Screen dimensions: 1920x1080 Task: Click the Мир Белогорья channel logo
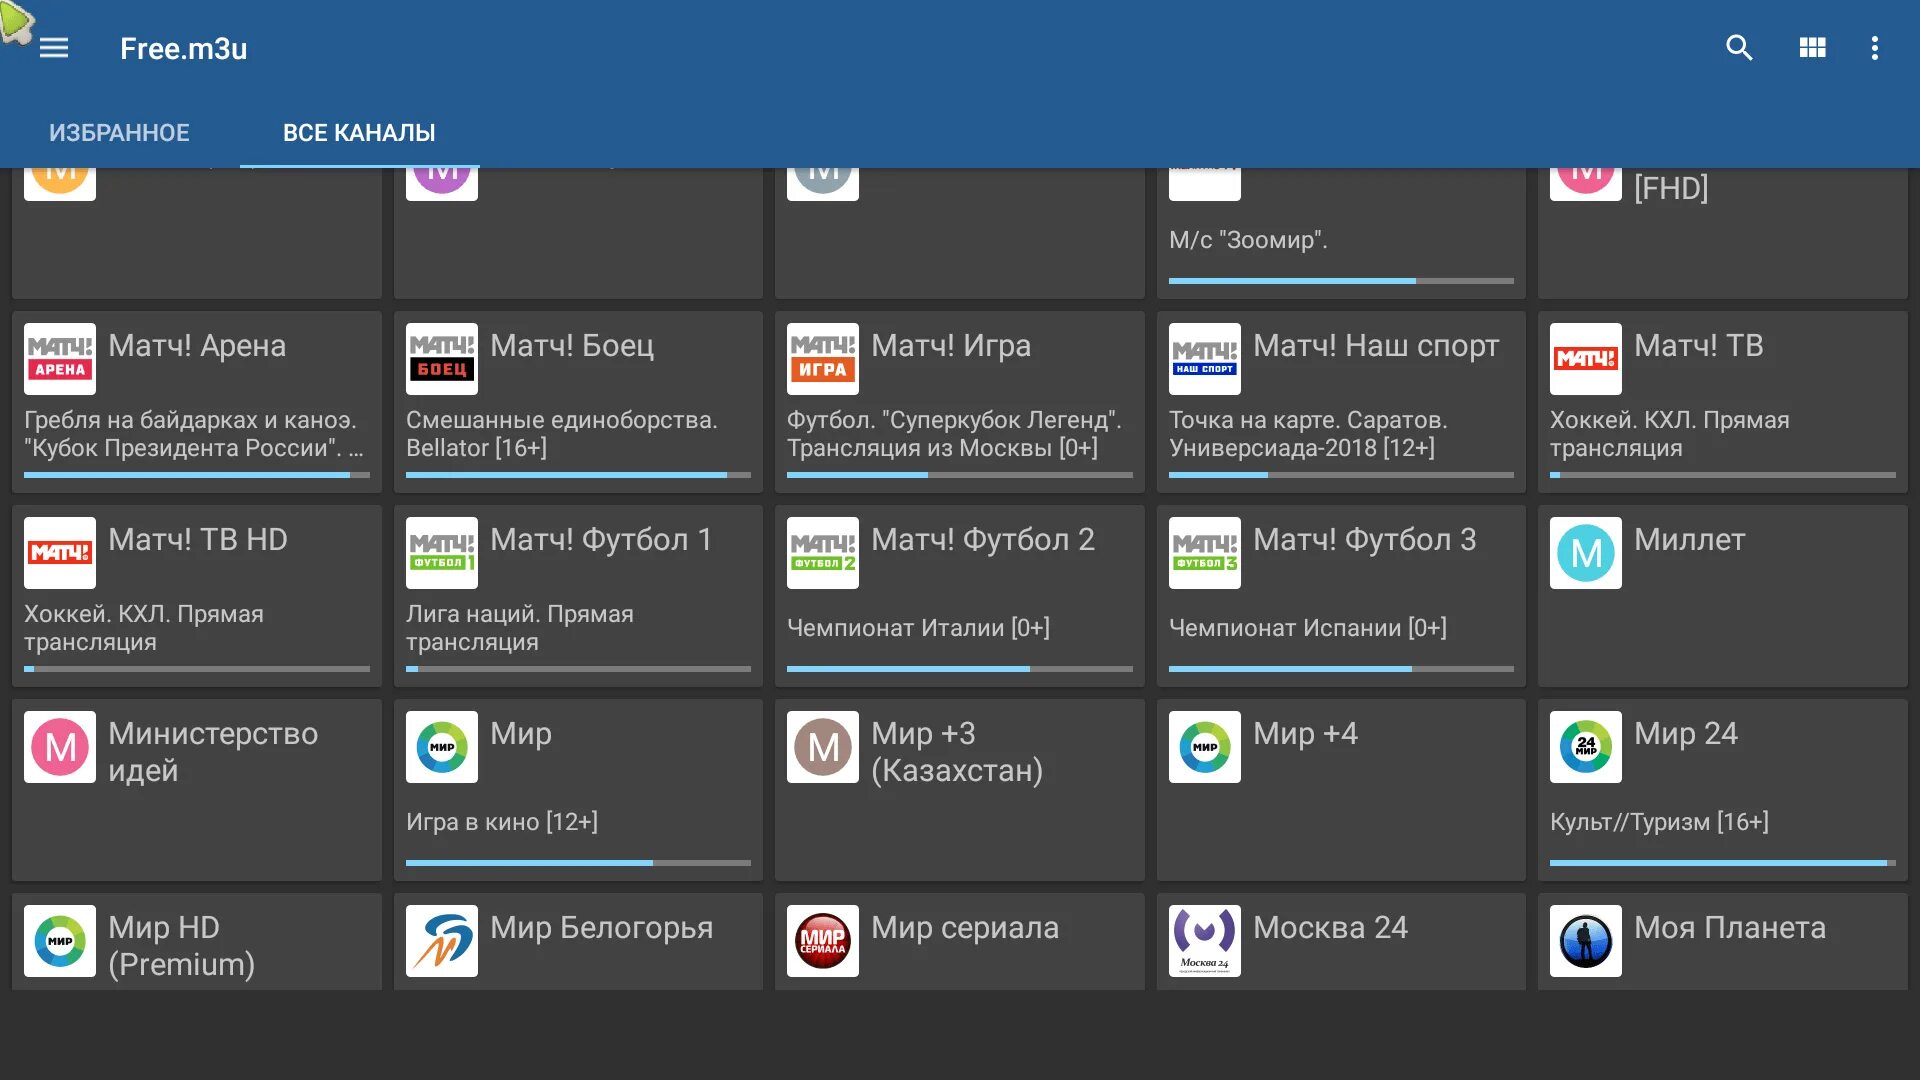[442, 941]
